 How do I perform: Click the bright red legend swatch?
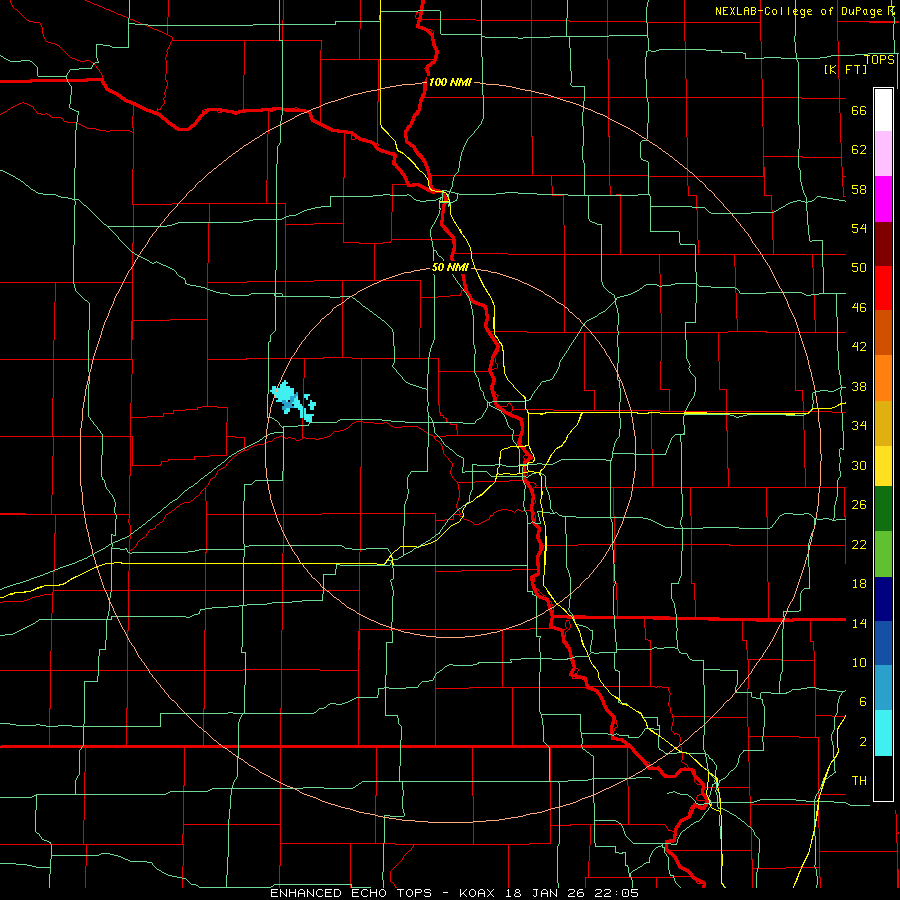883,288
